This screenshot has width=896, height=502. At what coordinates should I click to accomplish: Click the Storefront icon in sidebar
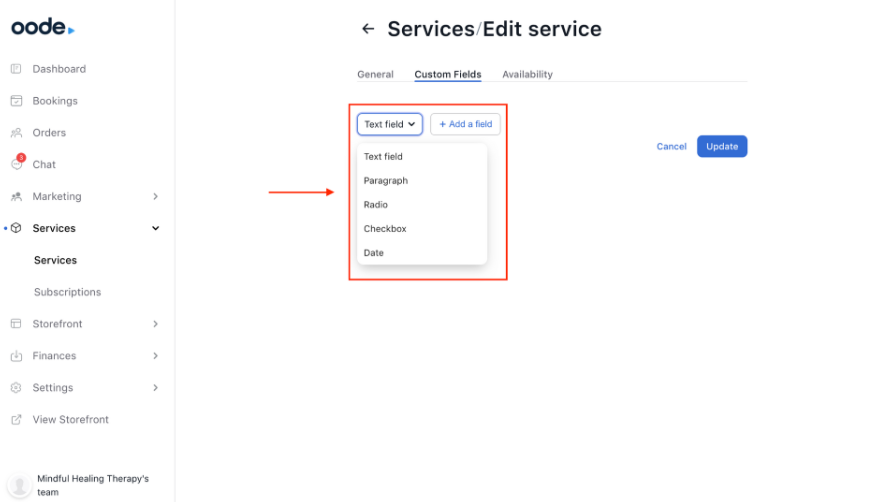(16, 324)
